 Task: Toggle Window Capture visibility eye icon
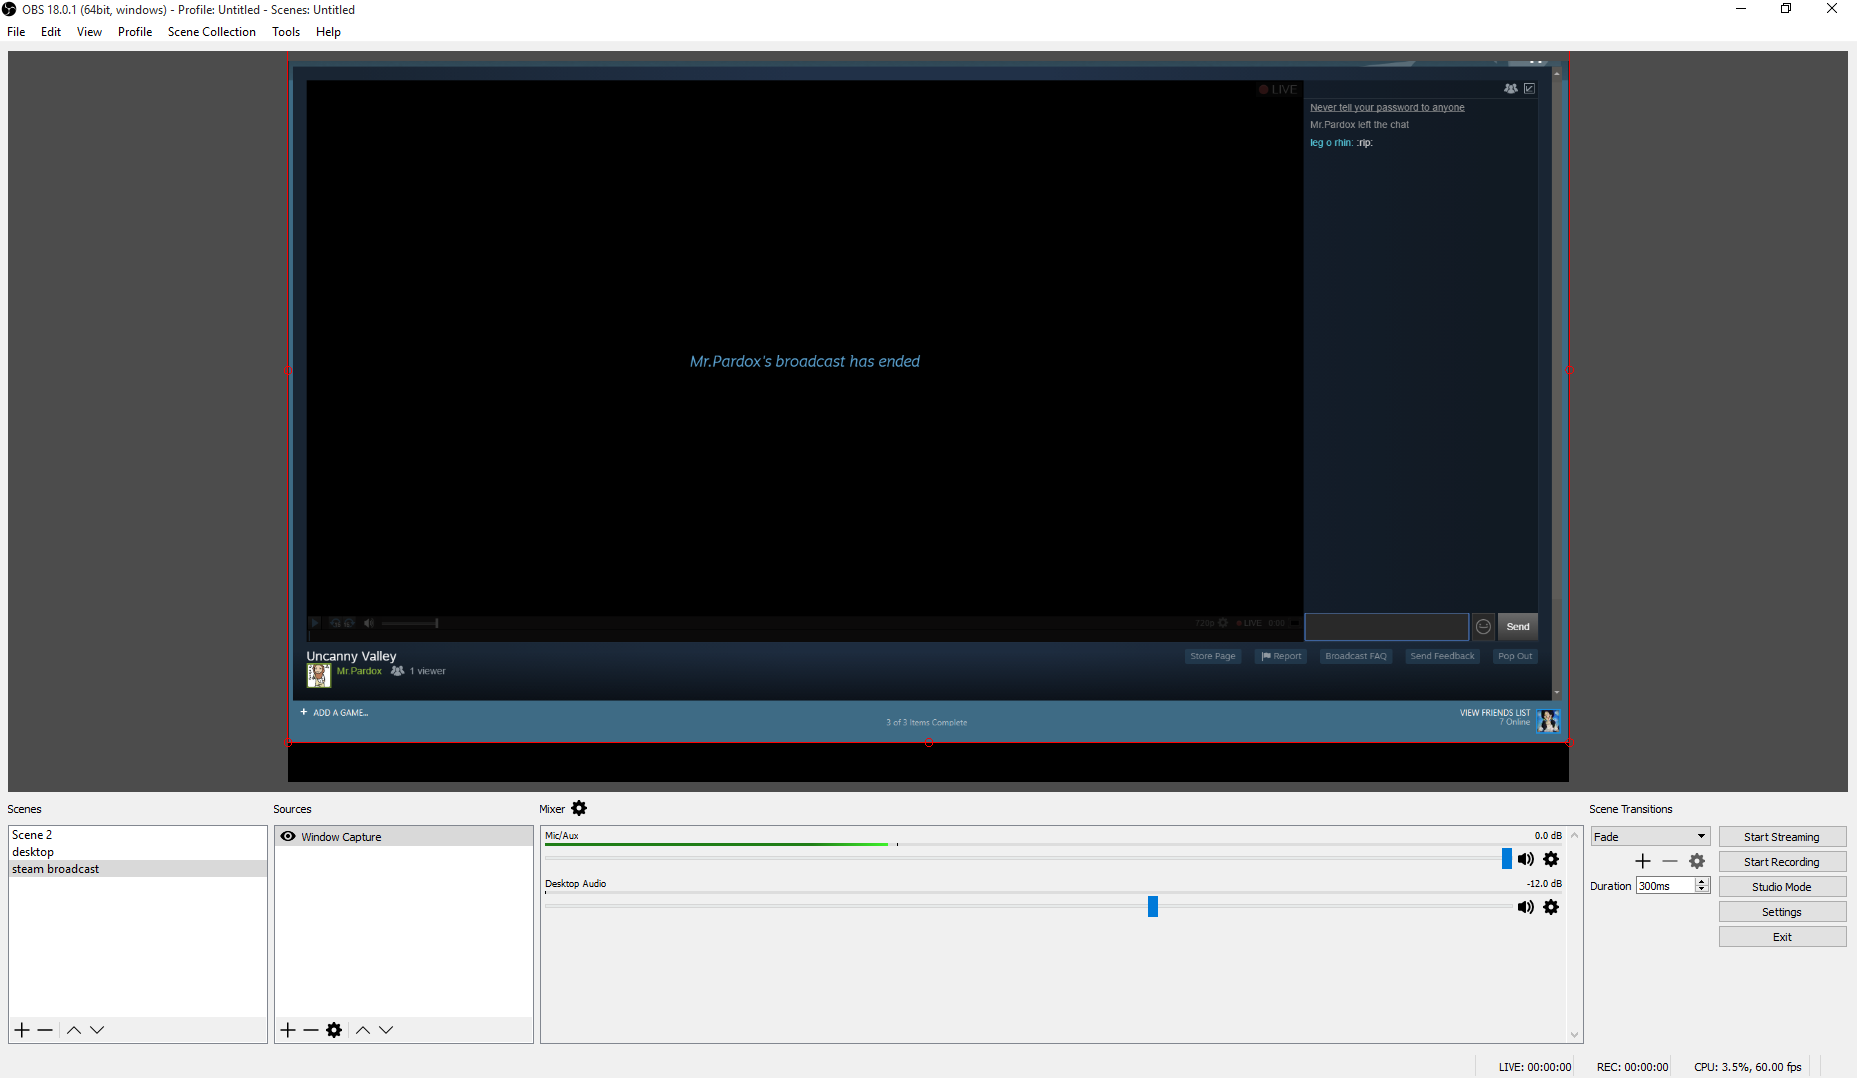288,837
